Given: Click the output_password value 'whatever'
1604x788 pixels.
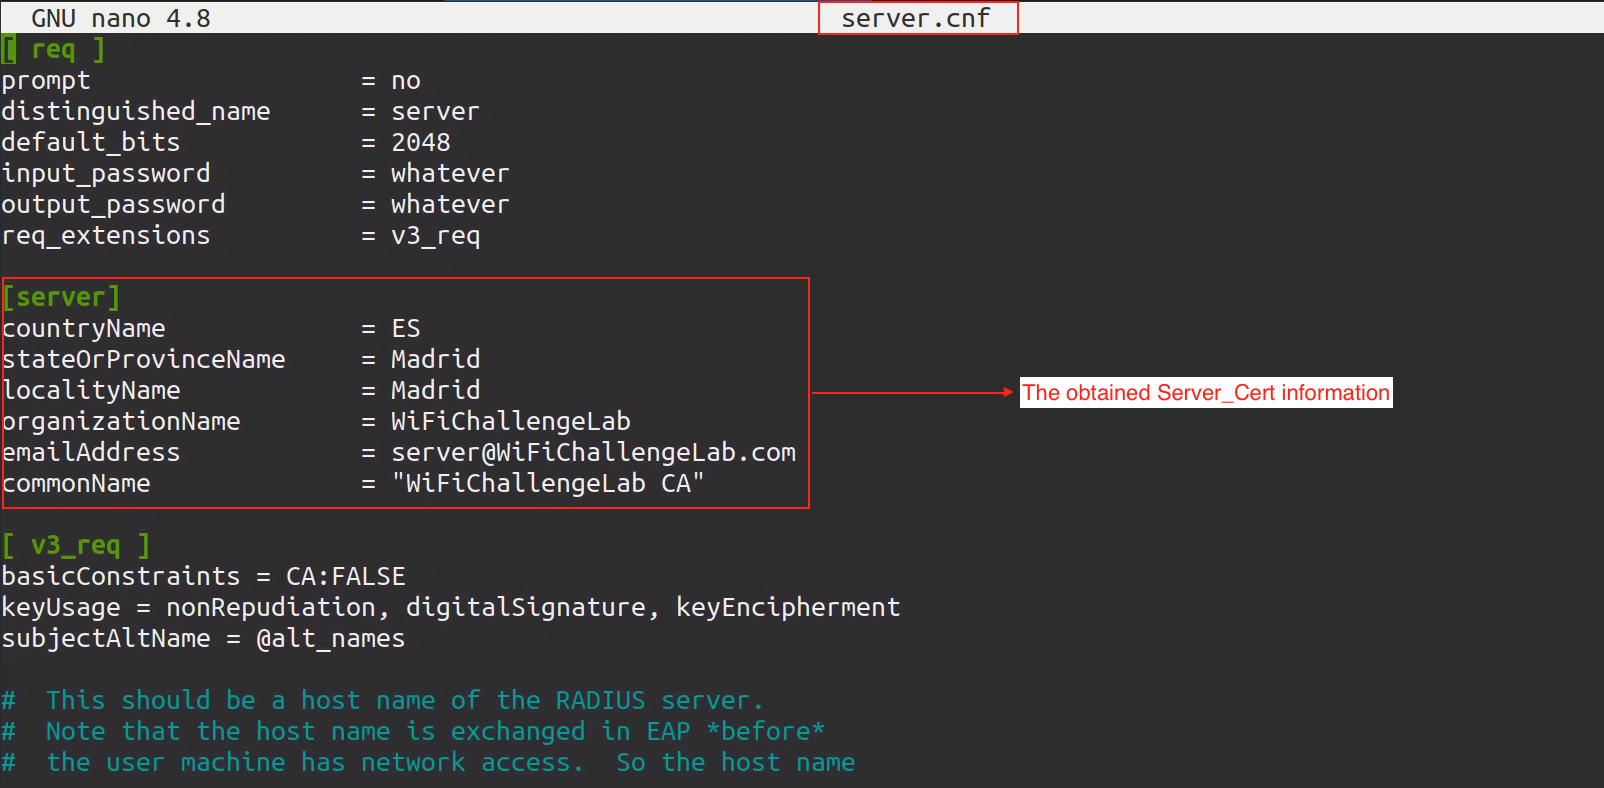Looking at the screenshot, I should coord(450,205).
